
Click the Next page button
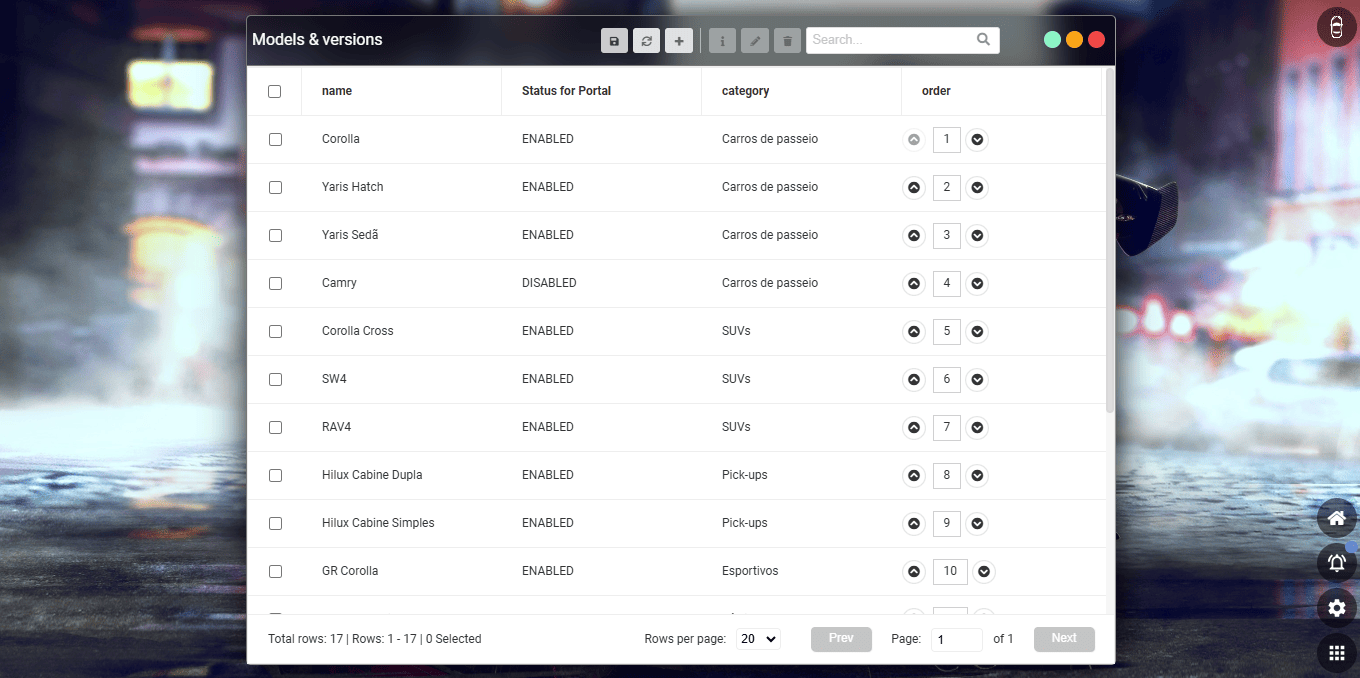pos(1064,639)
